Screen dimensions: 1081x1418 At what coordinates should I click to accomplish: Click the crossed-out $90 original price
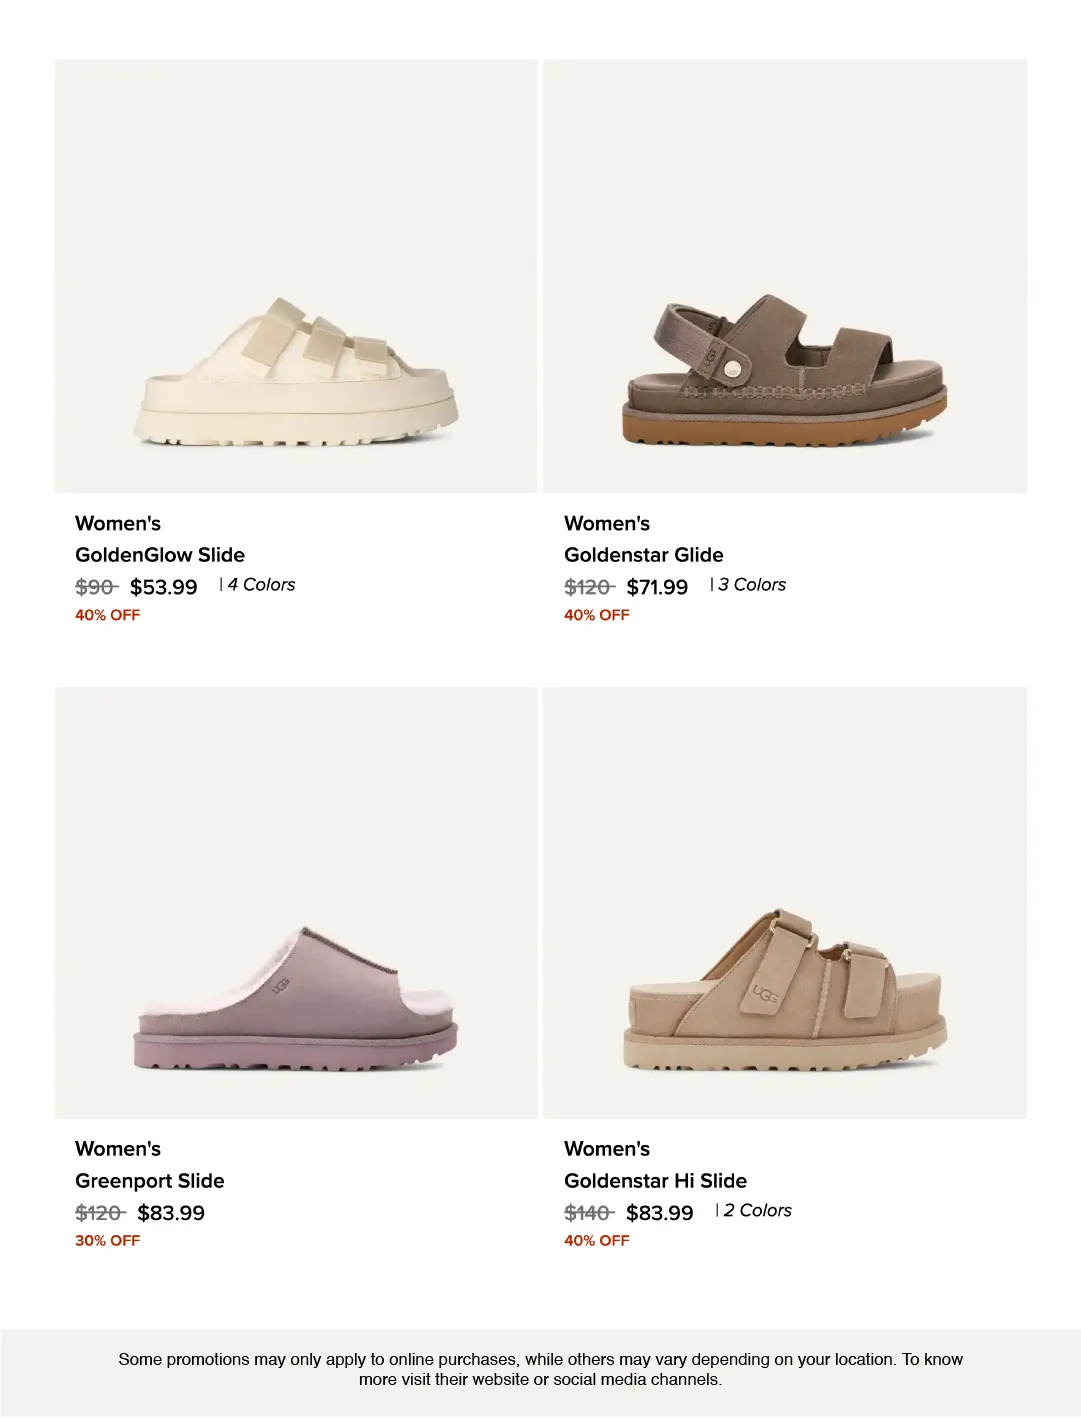click(96, 587)
